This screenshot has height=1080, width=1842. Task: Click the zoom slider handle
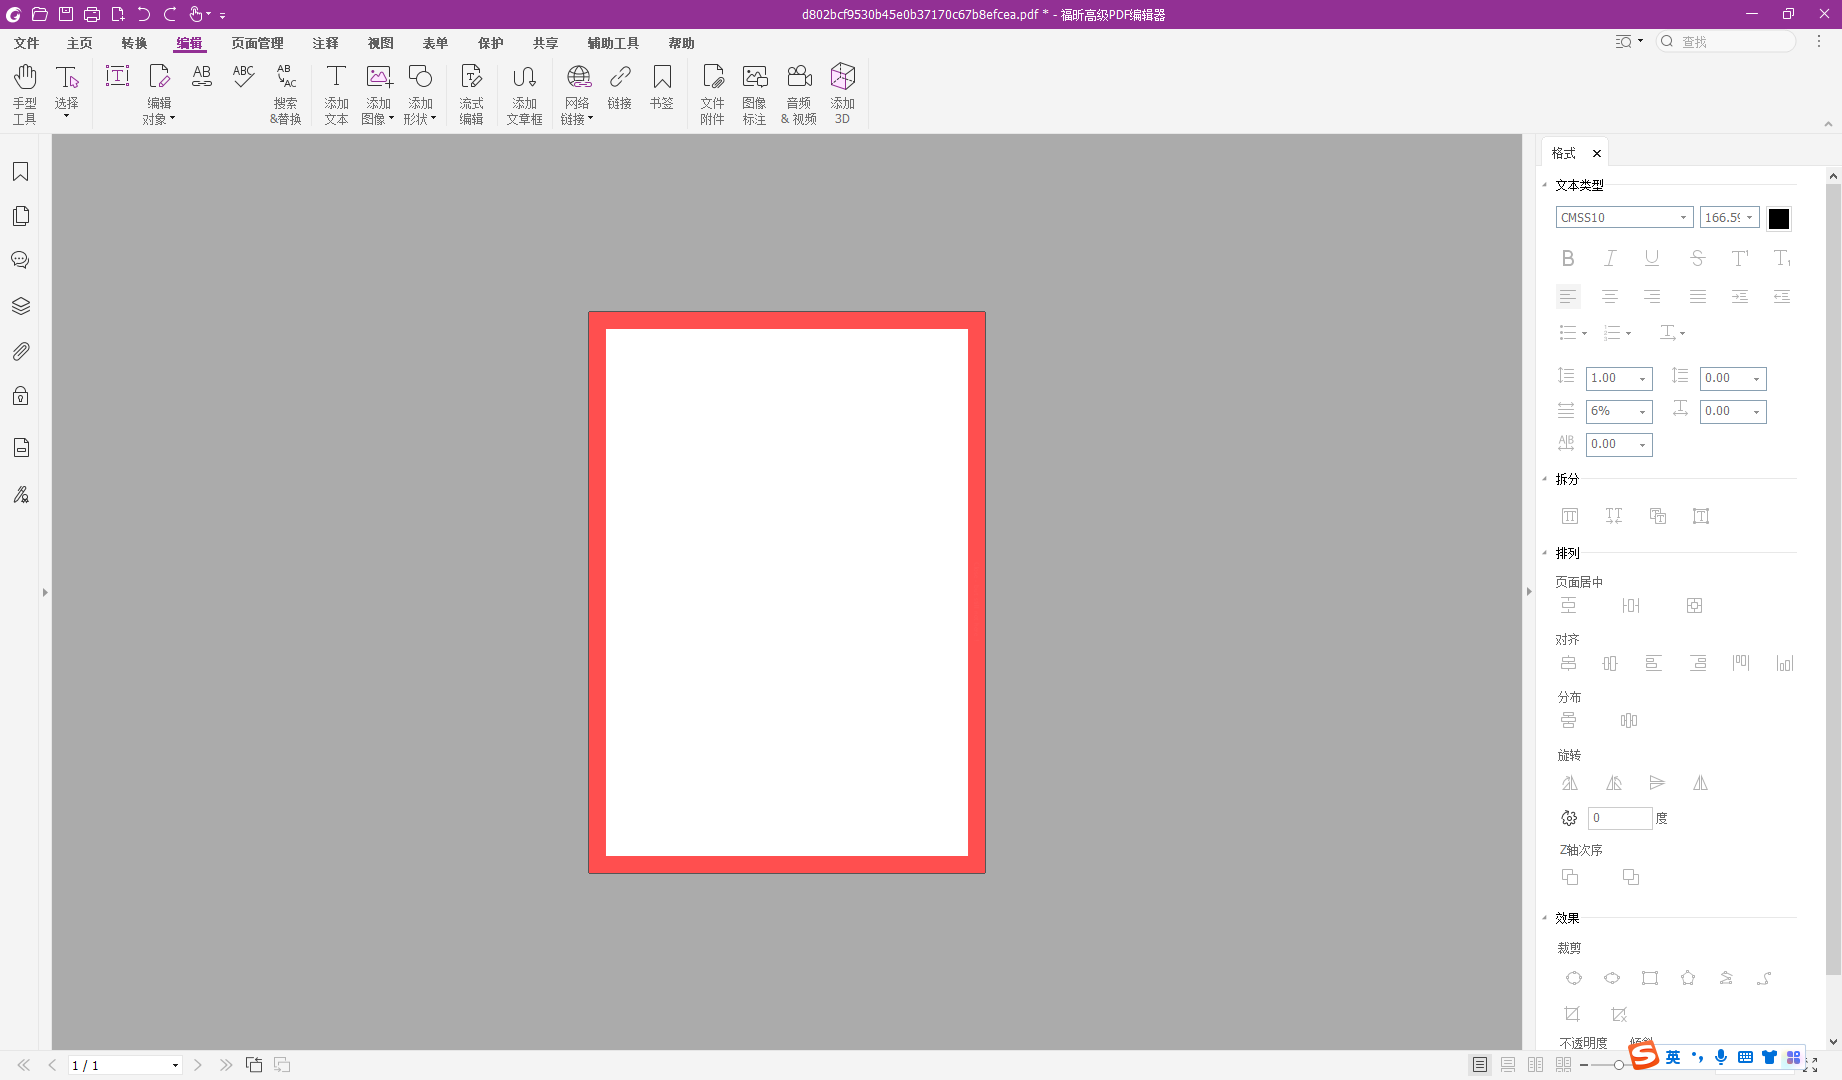pos(1618,1065)
